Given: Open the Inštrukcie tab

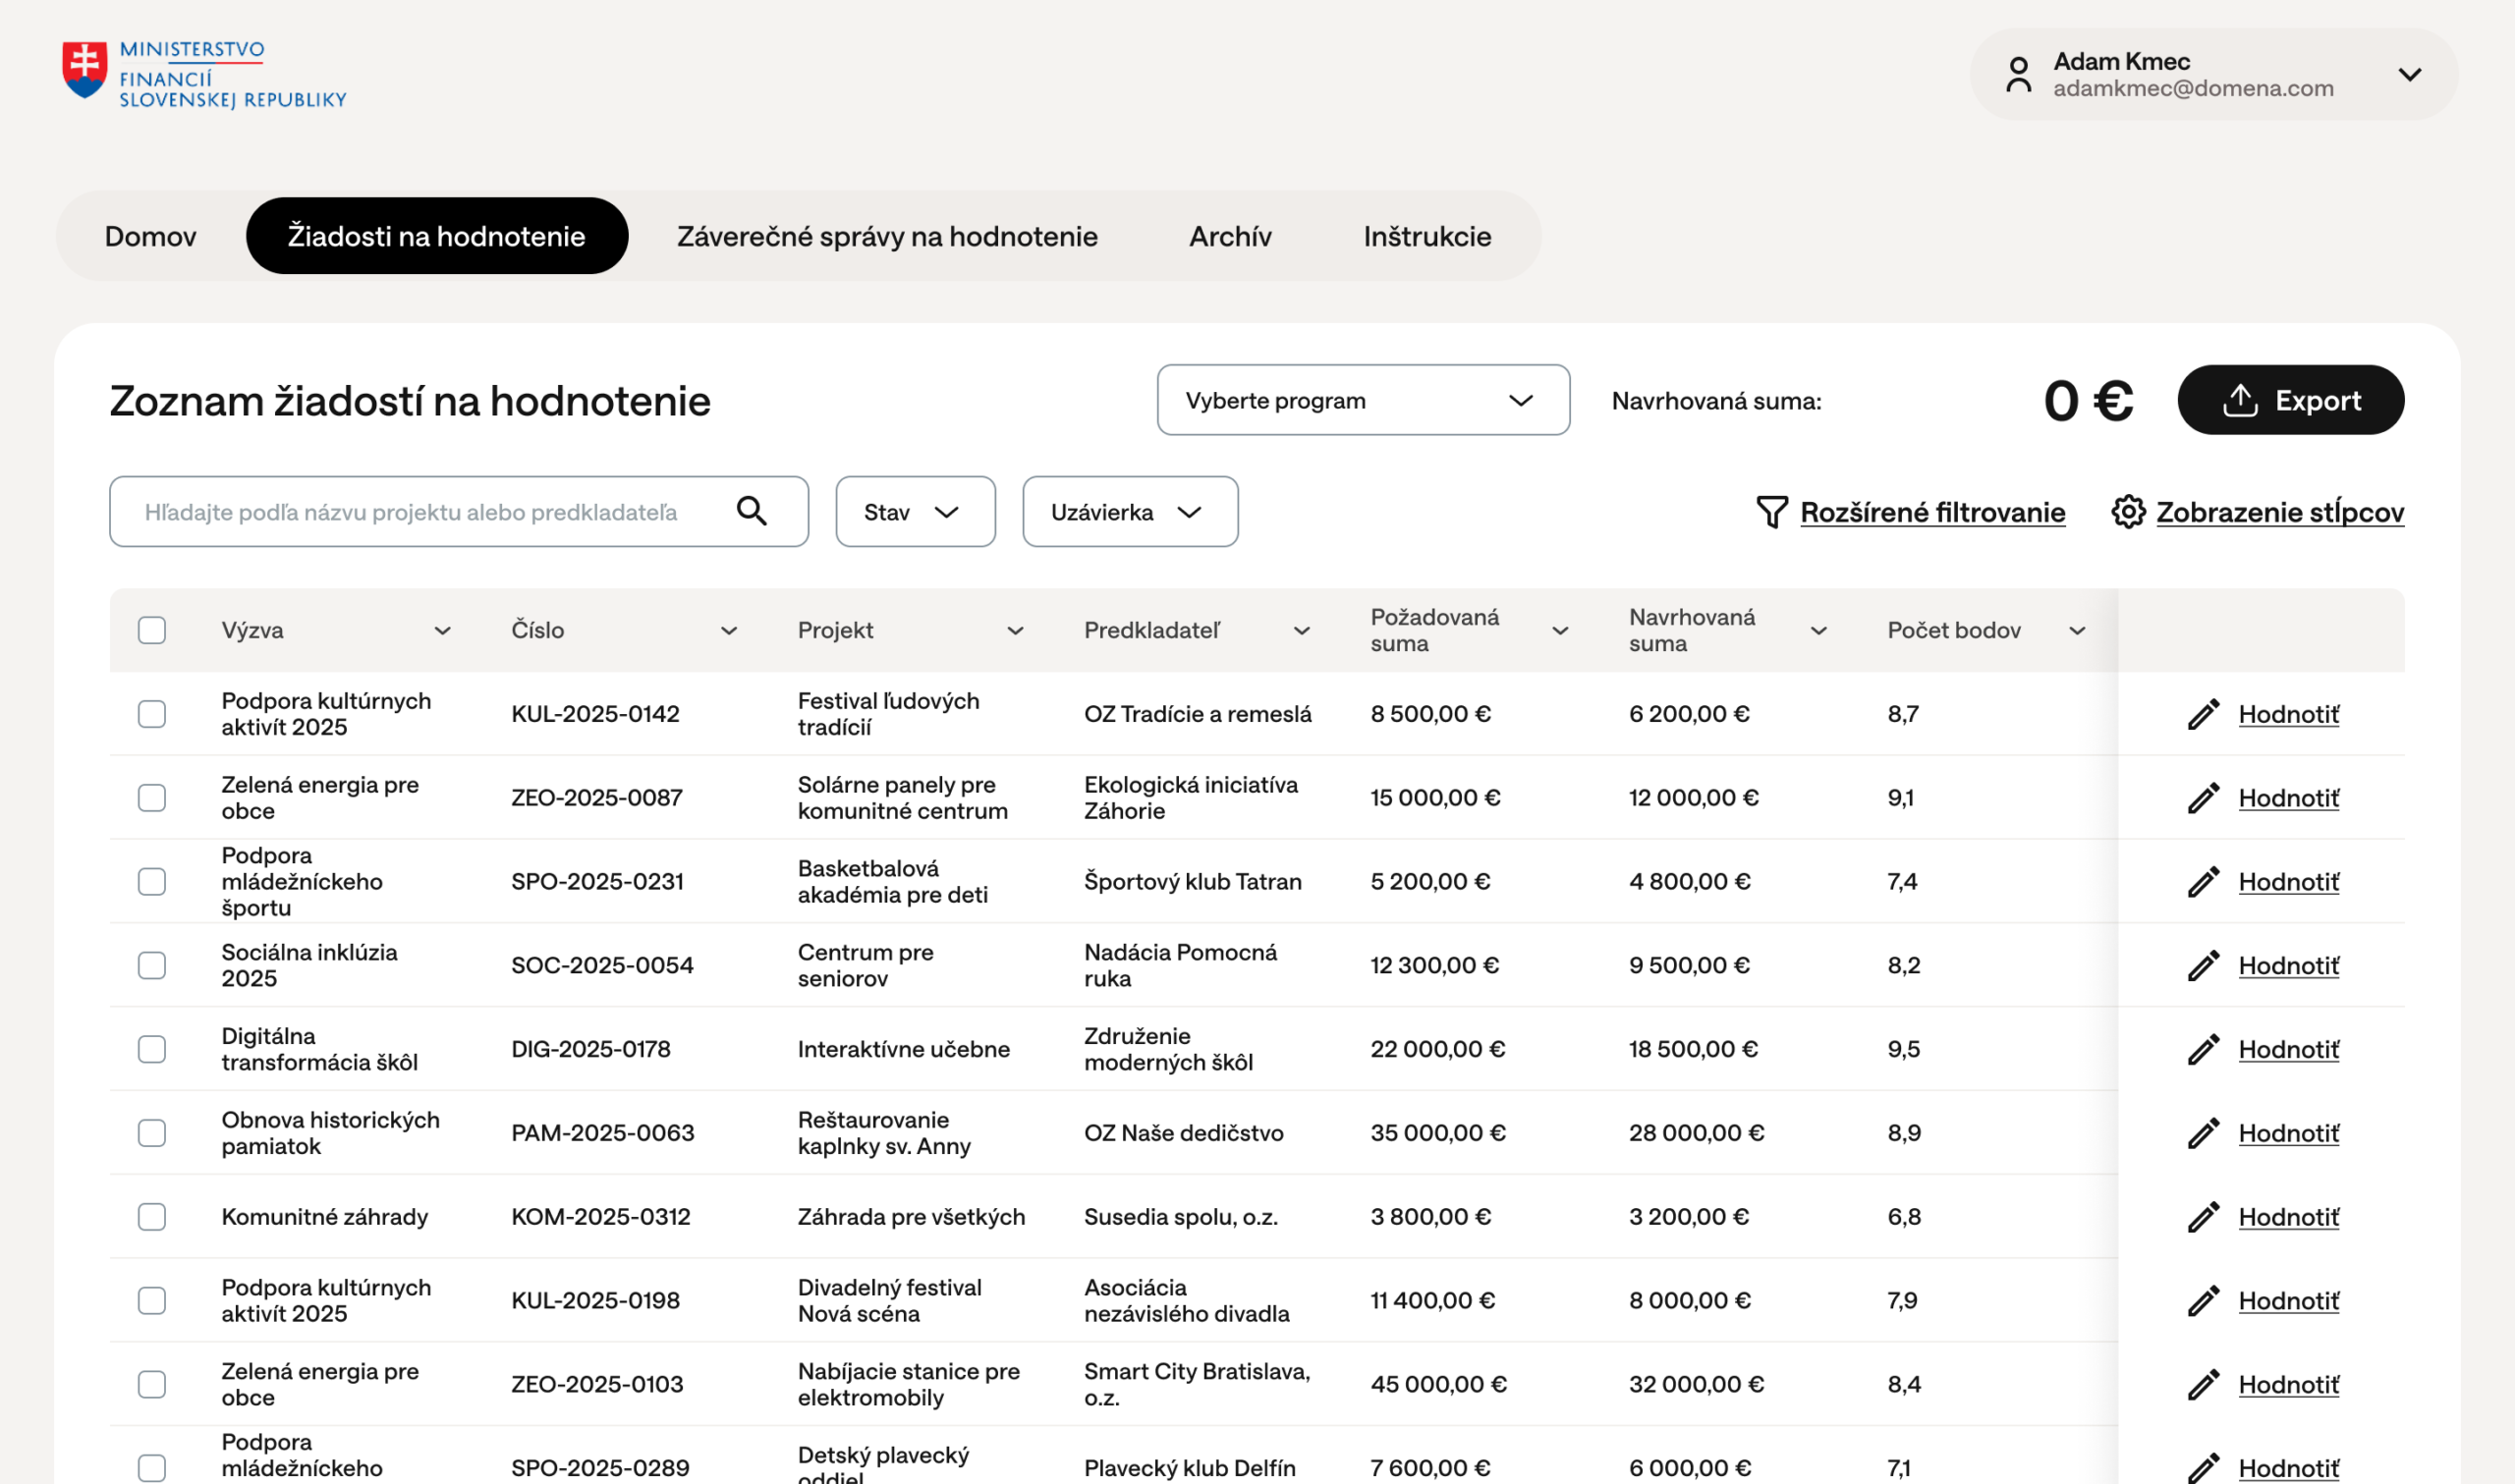Looking at the screenshot, I should (1427, 236).
